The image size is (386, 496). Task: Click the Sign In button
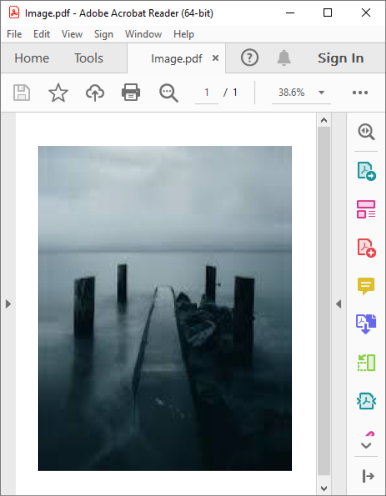coord(340,58)
